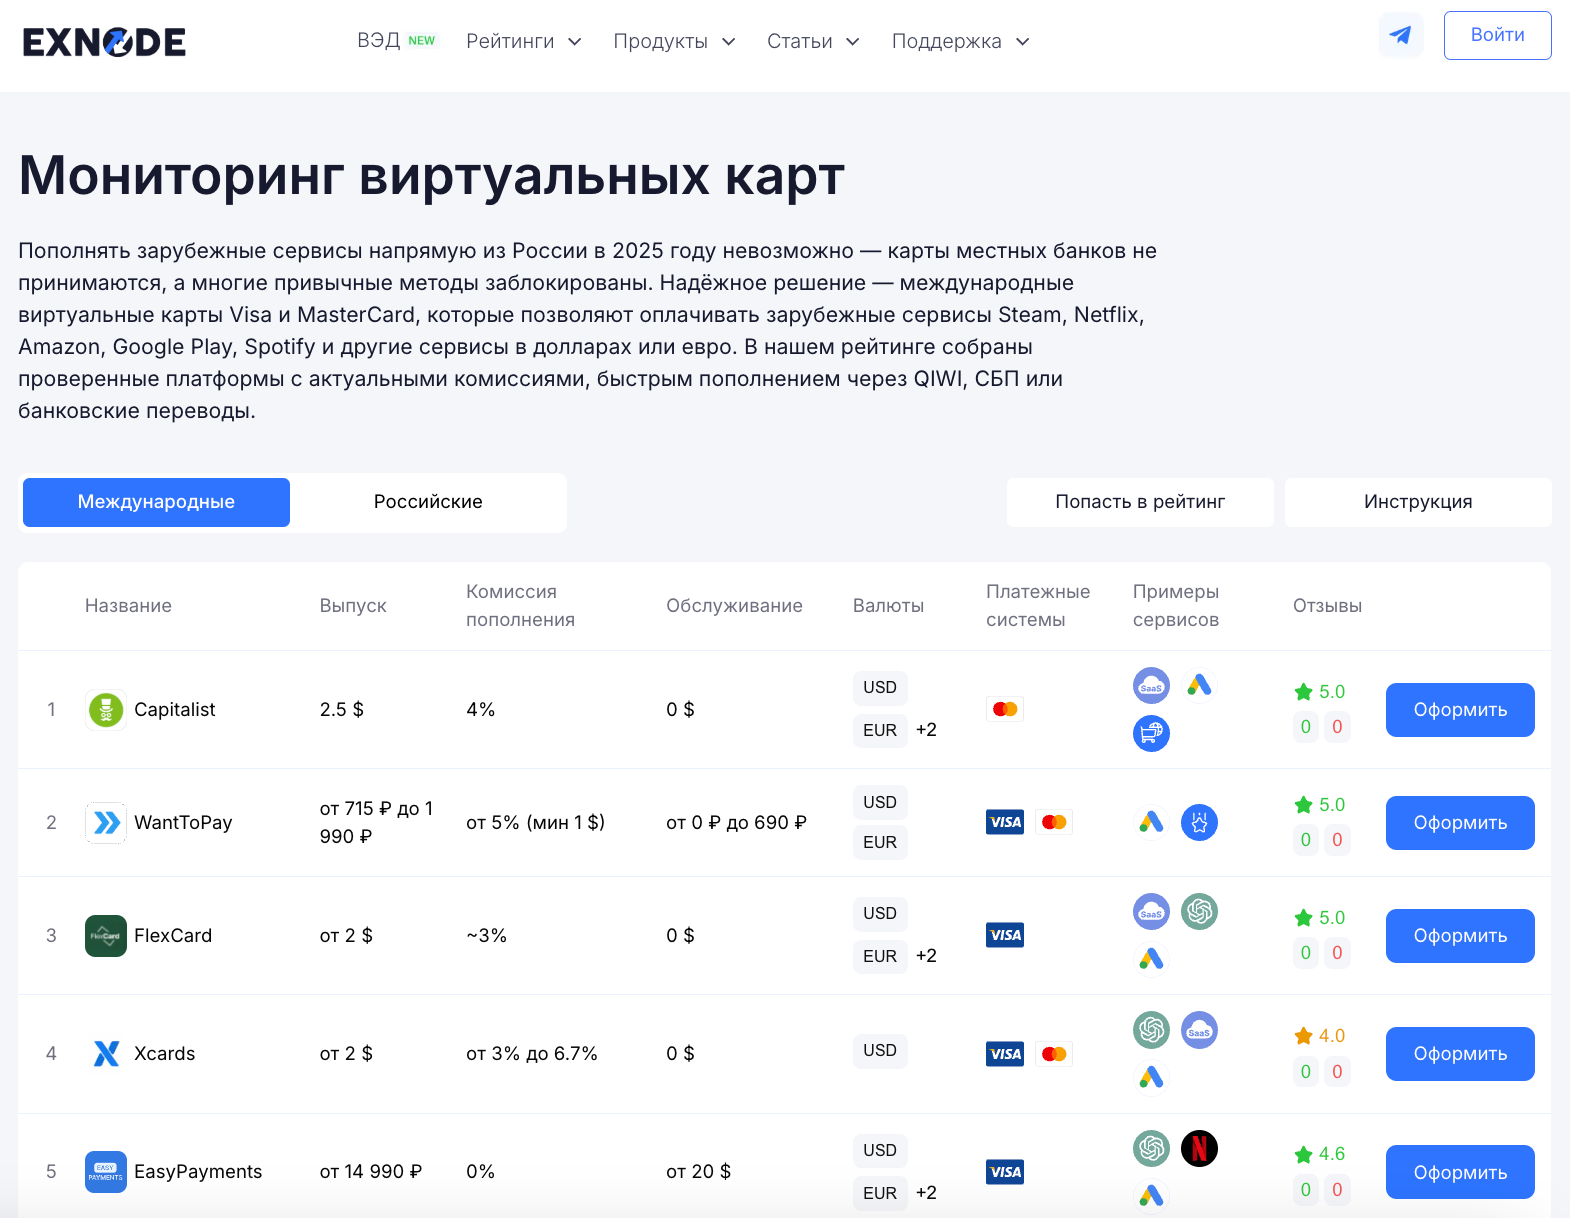The height and width of the screenshot is (1218, 1570).
Task: Expand the Продукты dropdown menu
Action: coord(674,42)
